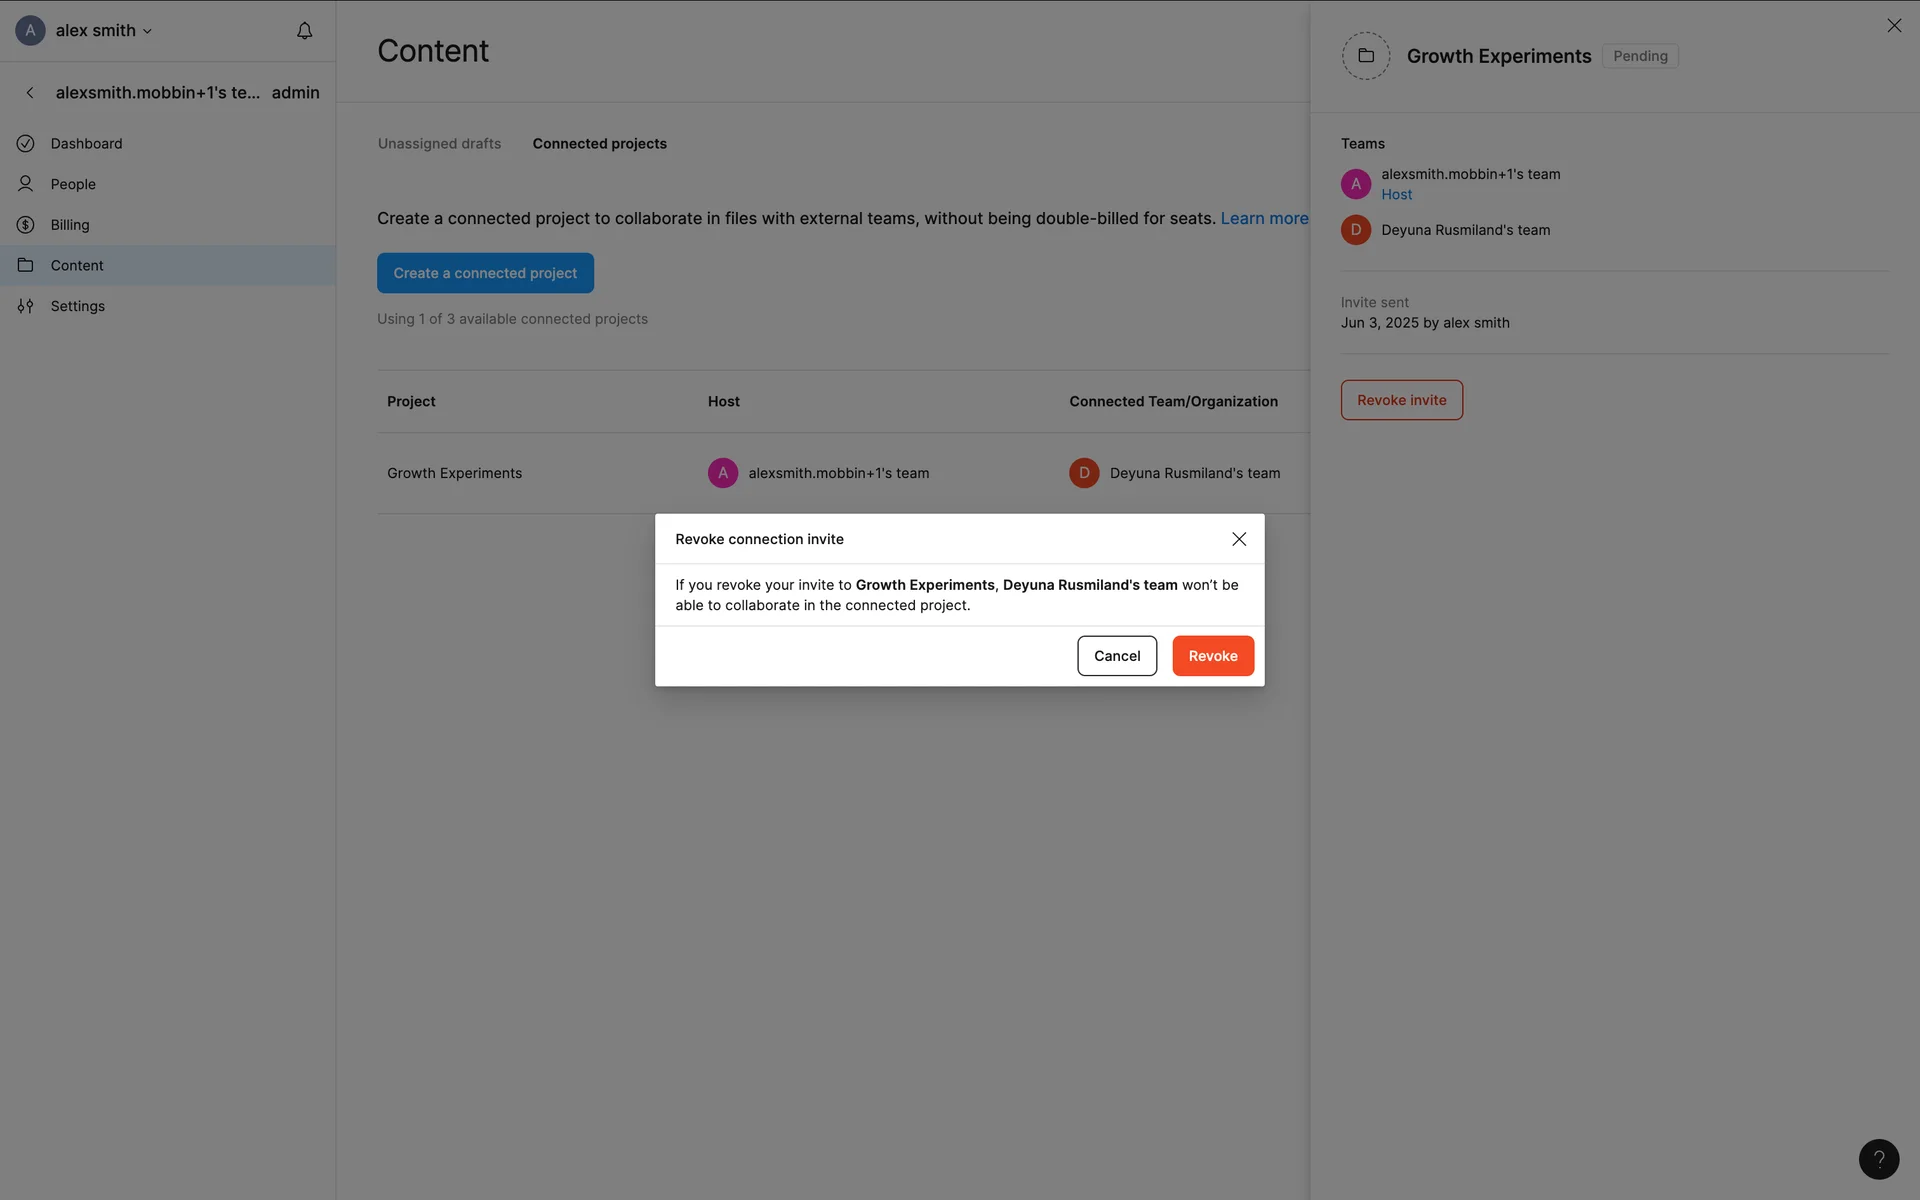Image resolution: width=1920 pixels, height=1200 pixels.
Task: Confirm with the red Revoke button
Action: [x=1212, y=656]
